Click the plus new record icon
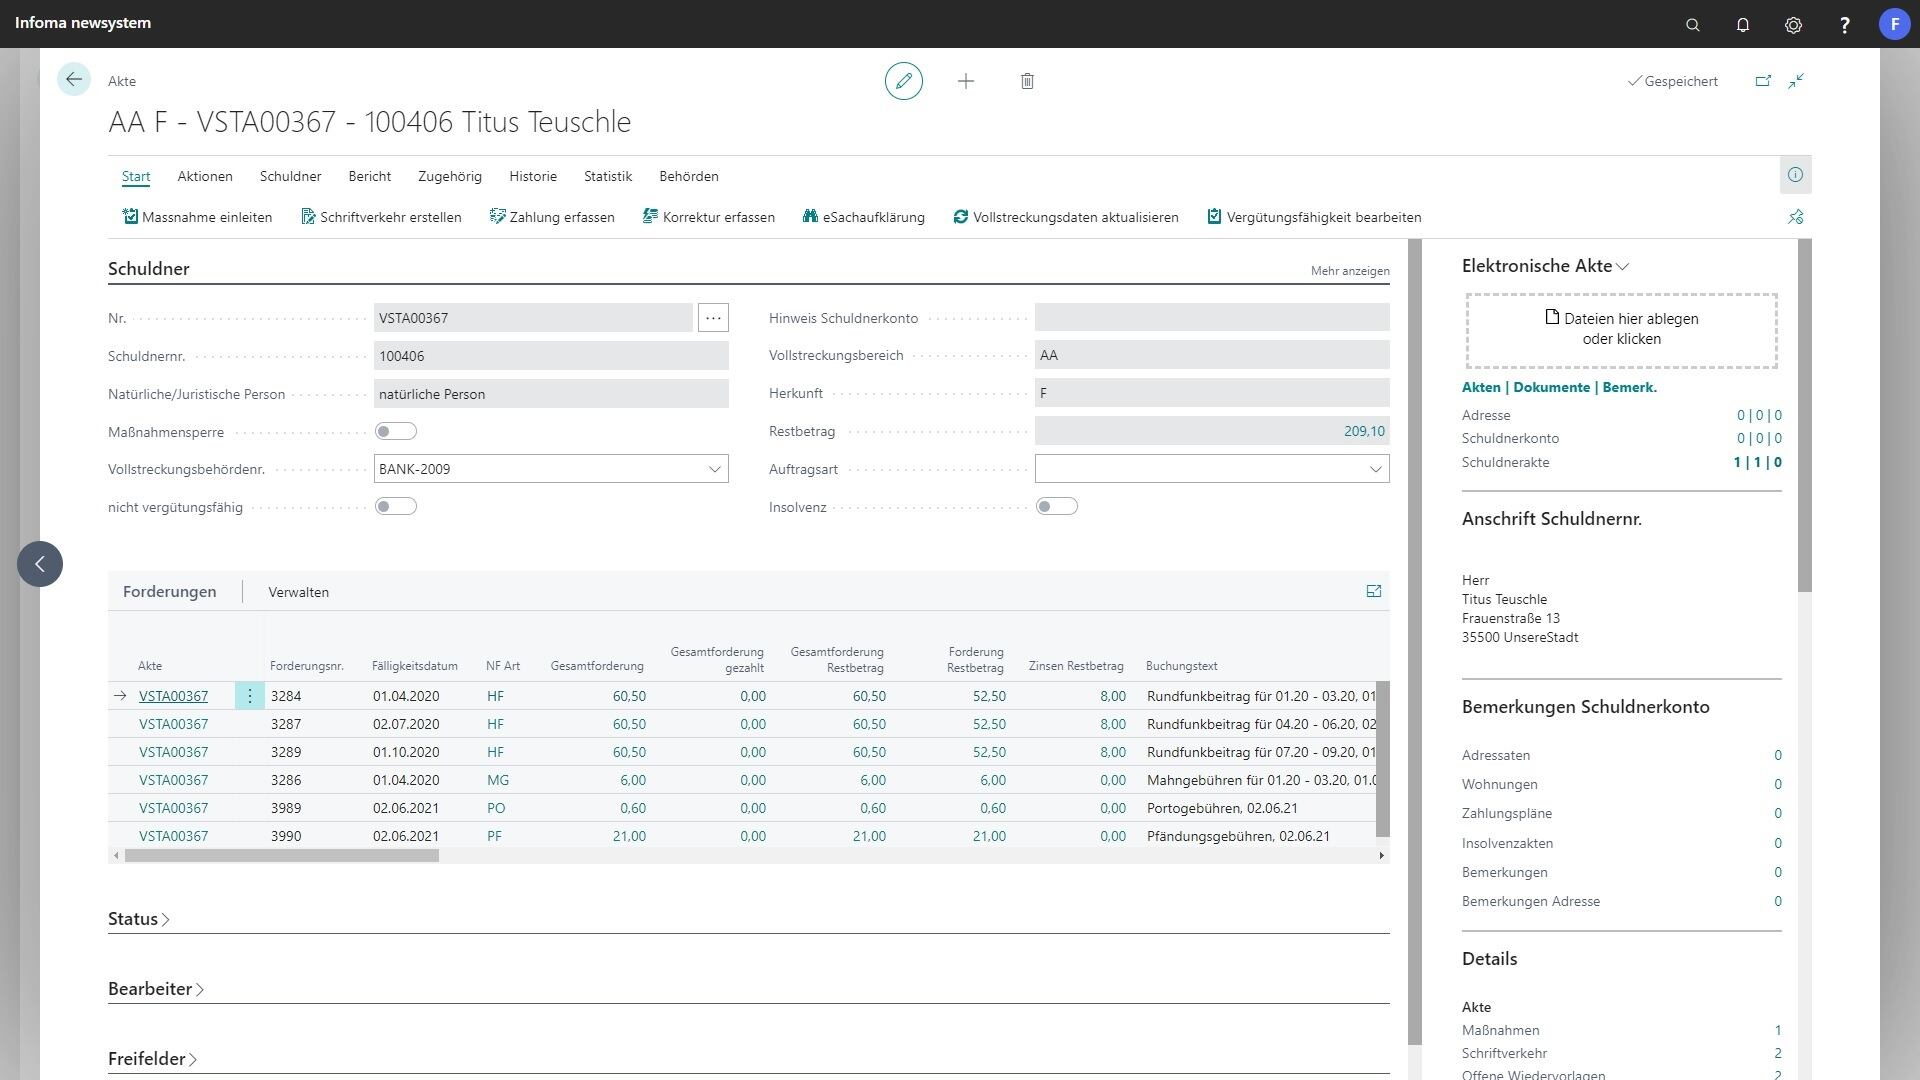The image size is (1920, 1080). [x=965, y=81]
